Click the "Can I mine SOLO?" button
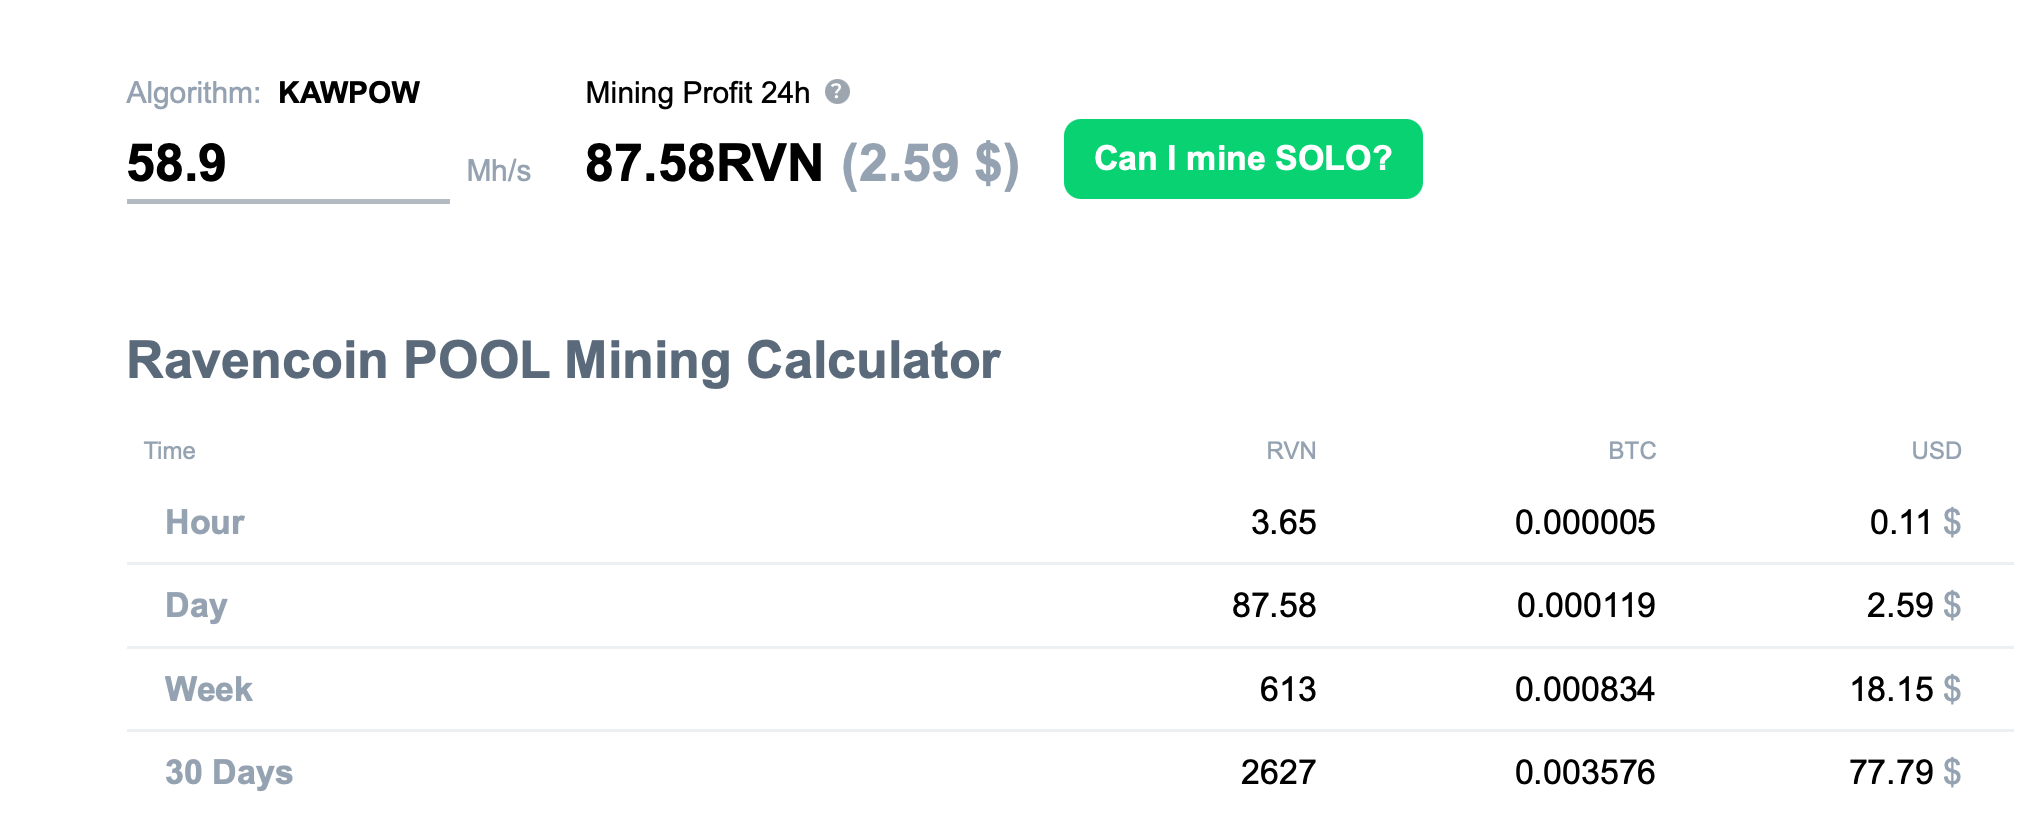 click(x=1242, y=159)
